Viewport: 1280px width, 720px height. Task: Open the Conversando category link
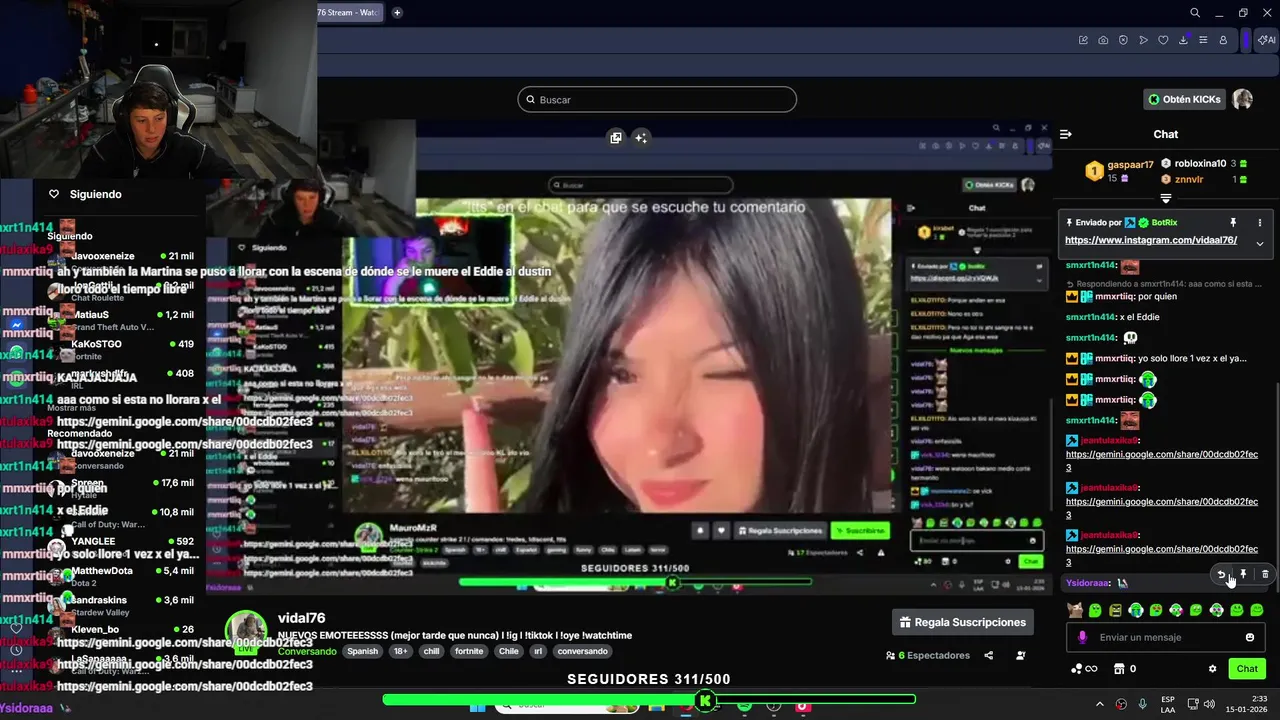tap(307, 651)
